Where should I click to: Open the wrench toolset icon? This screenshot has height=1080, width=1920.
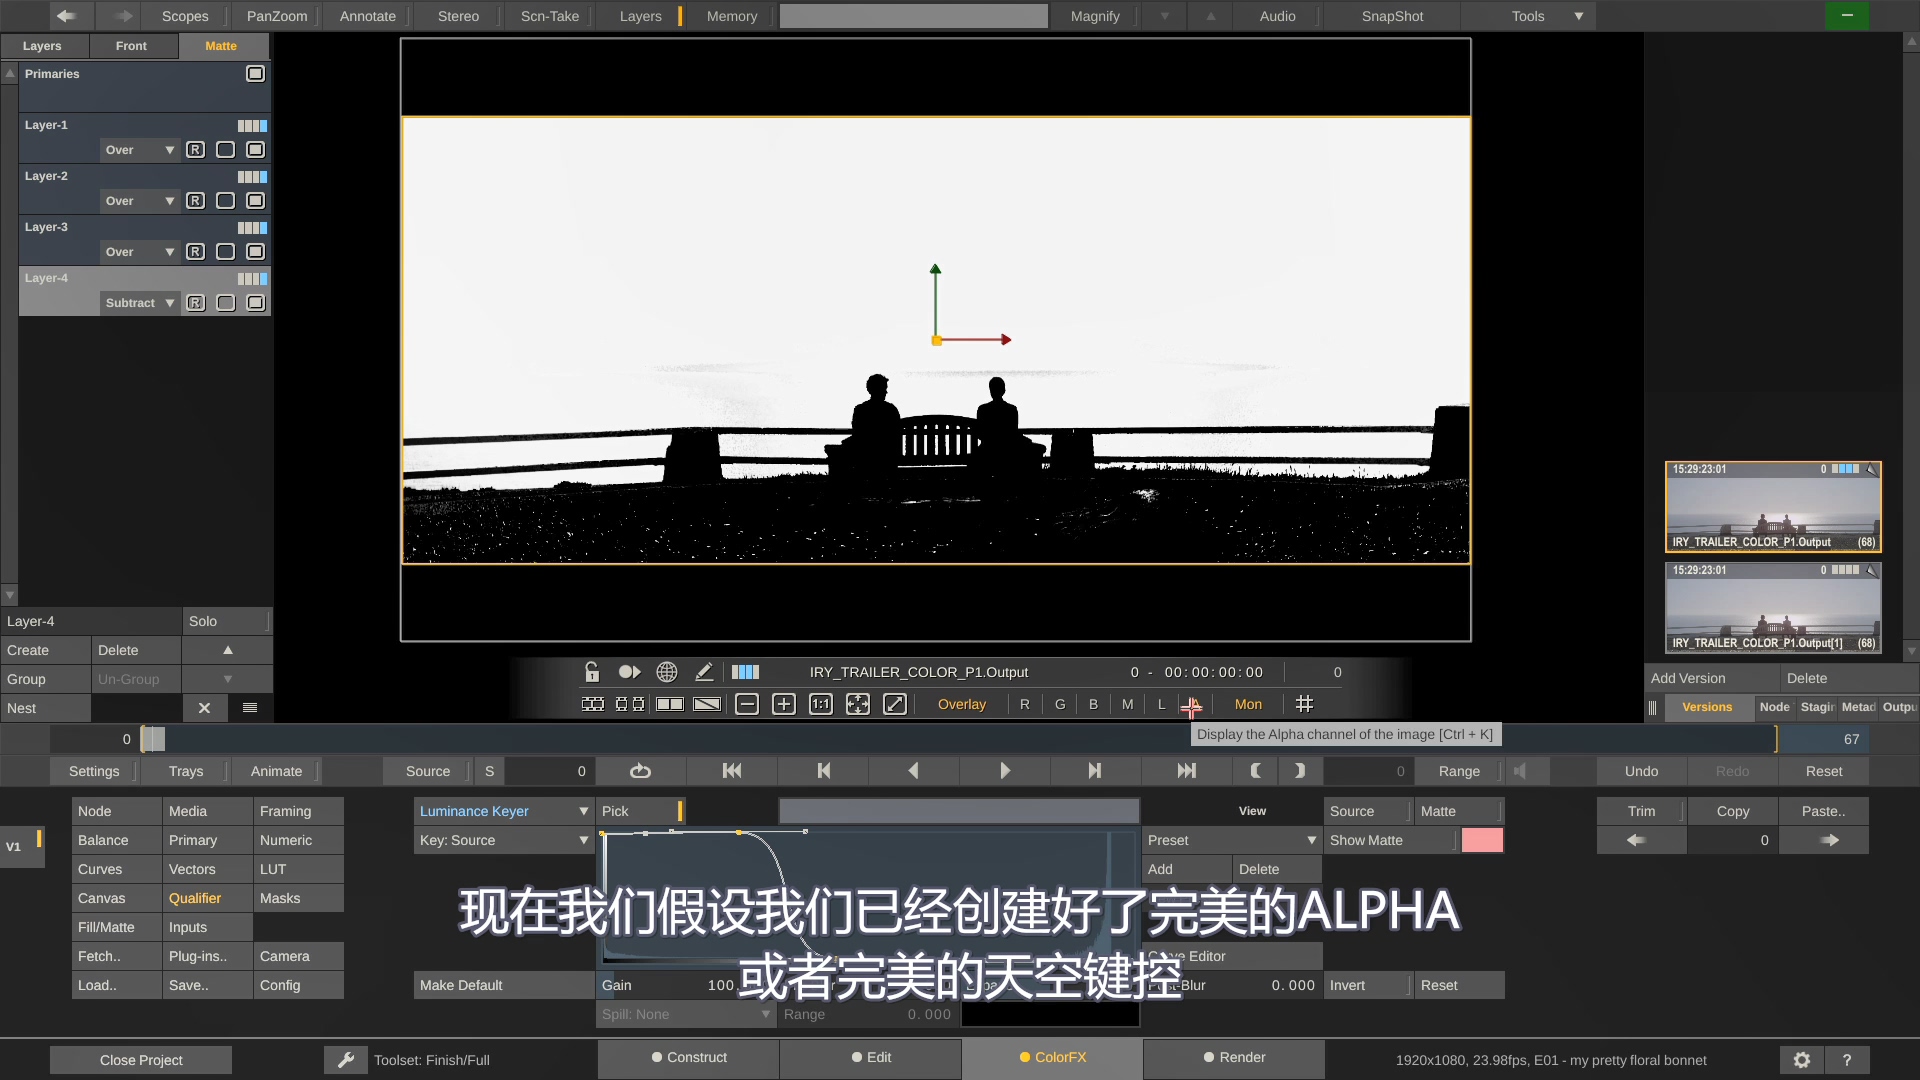click(x=346, y=1060)
